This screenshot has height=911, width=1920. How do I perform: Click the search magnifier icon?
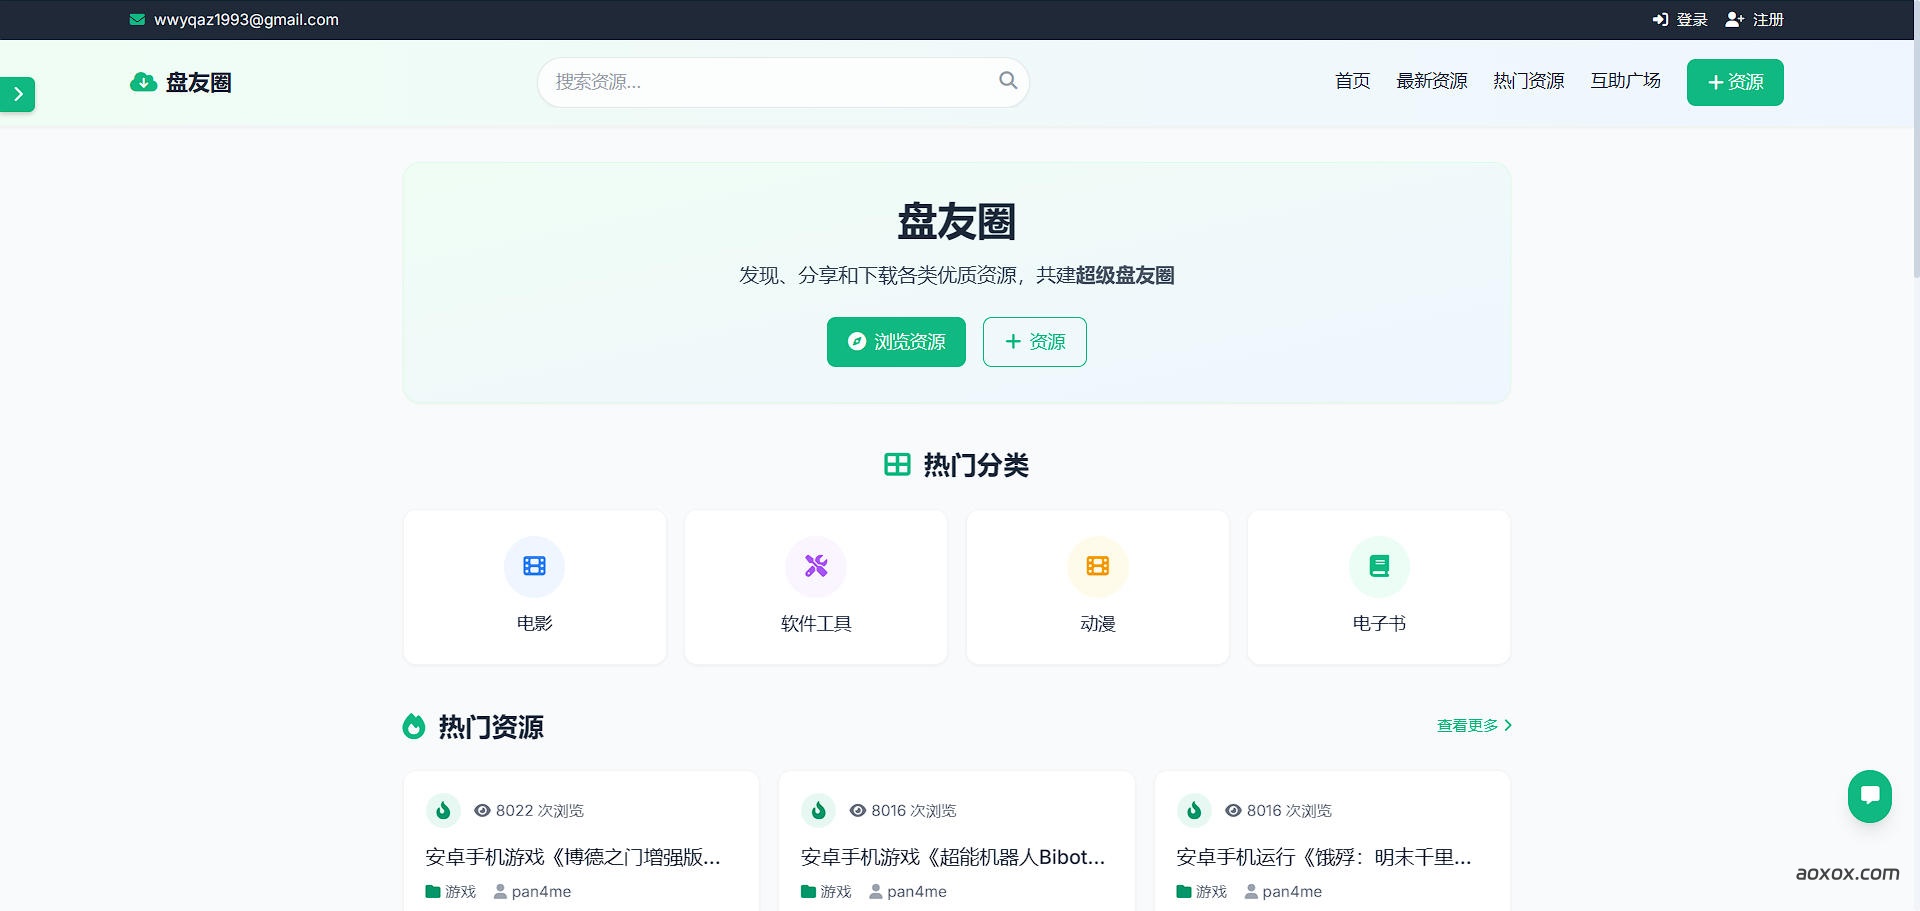coord(1007,81)
